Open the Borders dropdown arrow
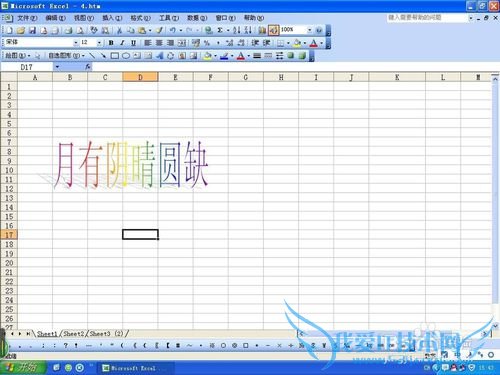 click(x=288, y=43)
